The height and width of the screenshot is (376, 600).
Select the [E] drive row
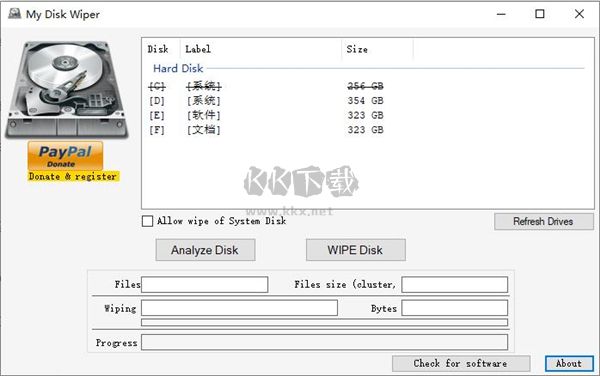coord(266,116)
